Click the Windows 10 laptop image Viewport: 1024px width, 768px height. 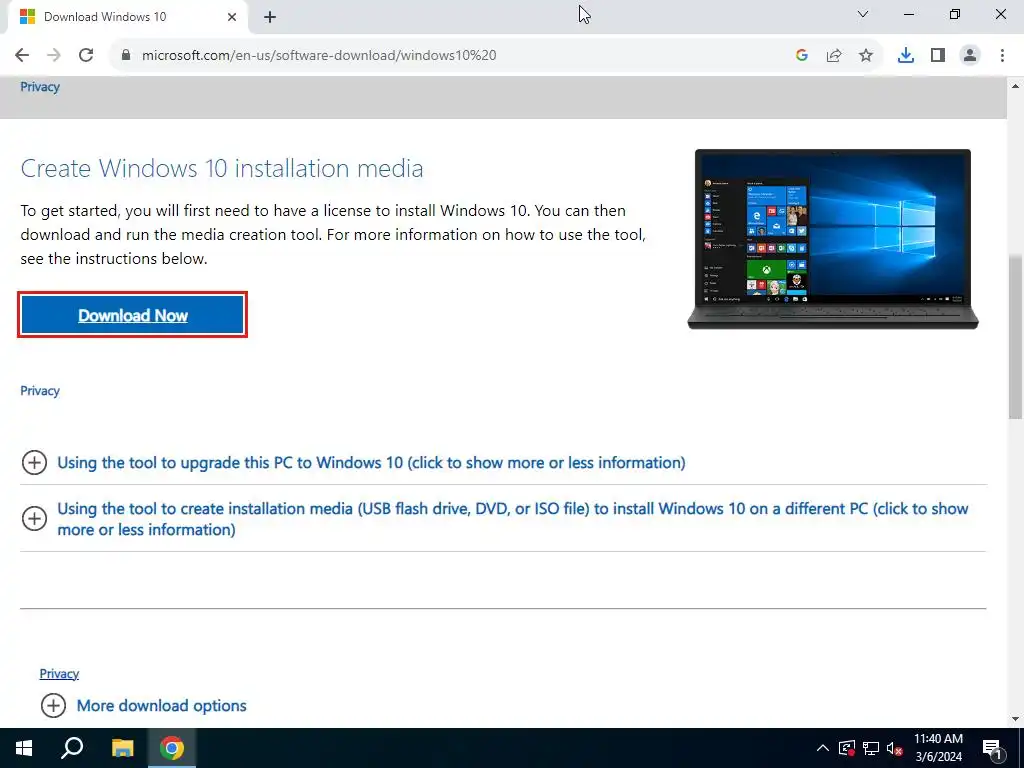point(833,239)
